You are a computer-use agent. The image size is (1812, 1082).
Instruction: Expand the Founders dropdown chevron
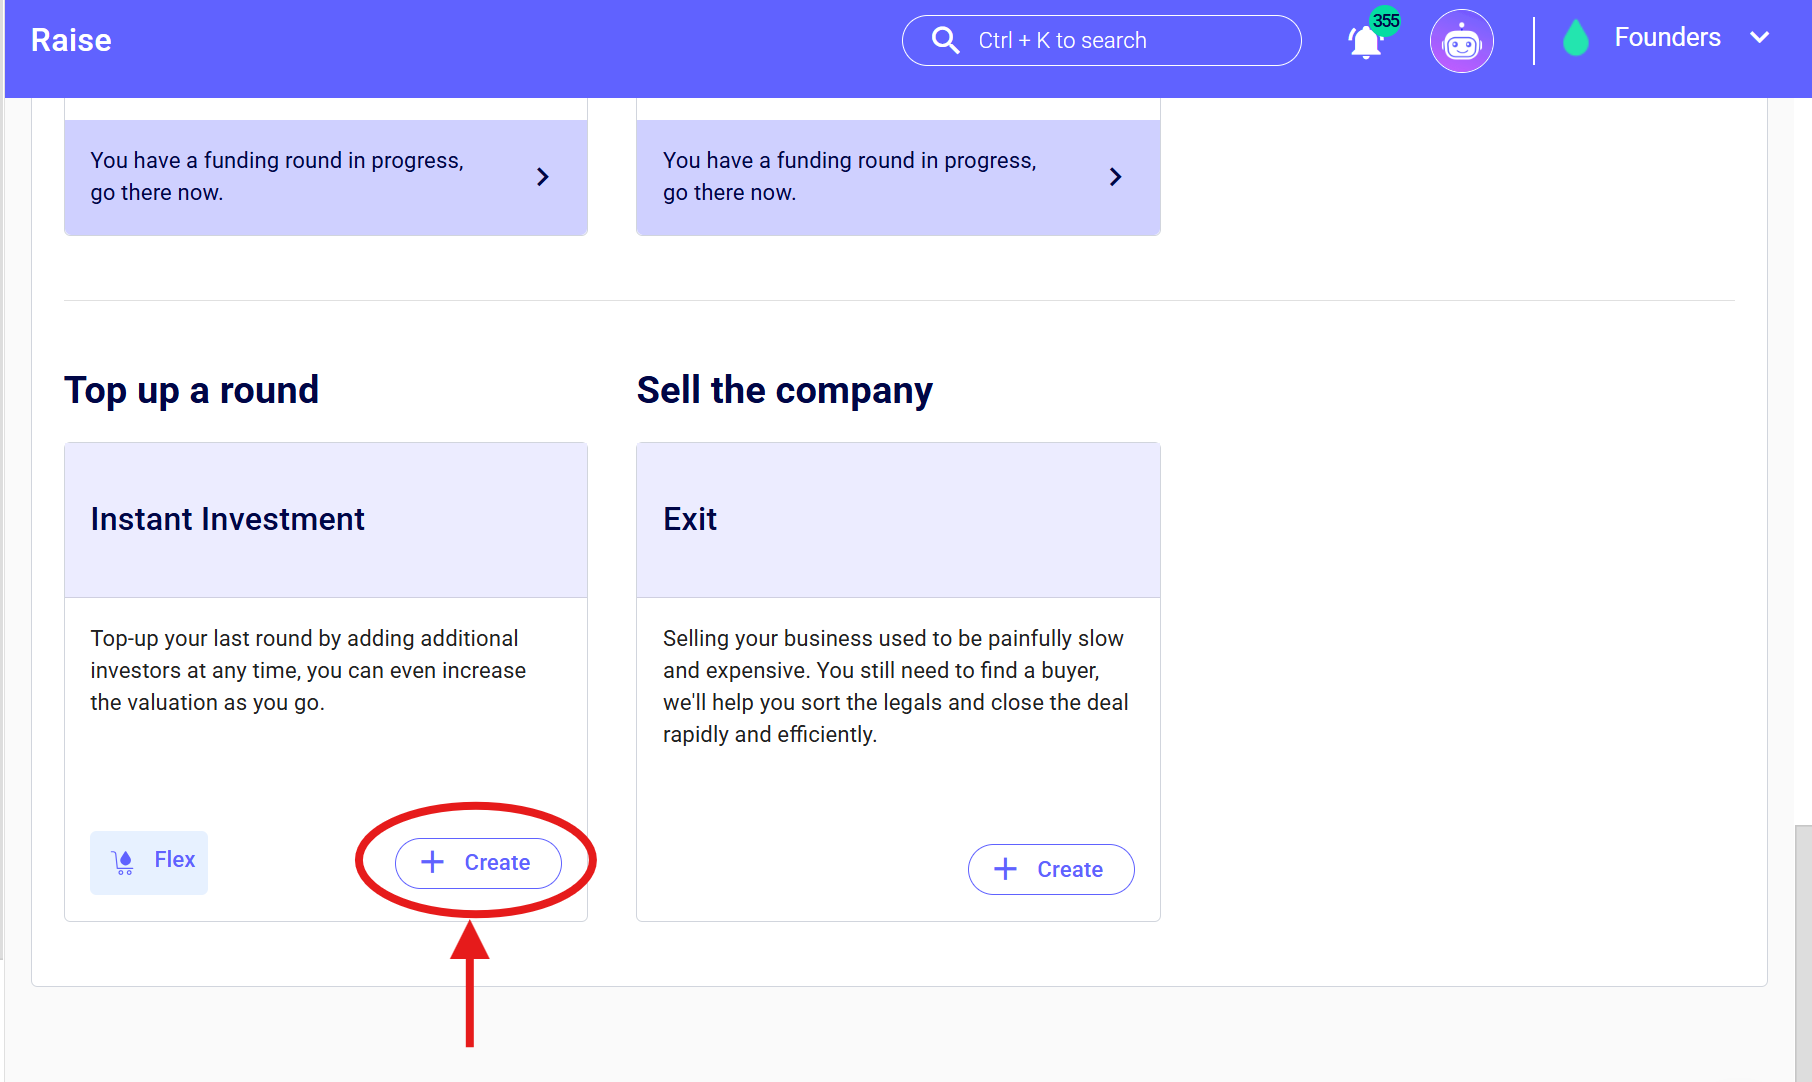tap(1760, 38)
